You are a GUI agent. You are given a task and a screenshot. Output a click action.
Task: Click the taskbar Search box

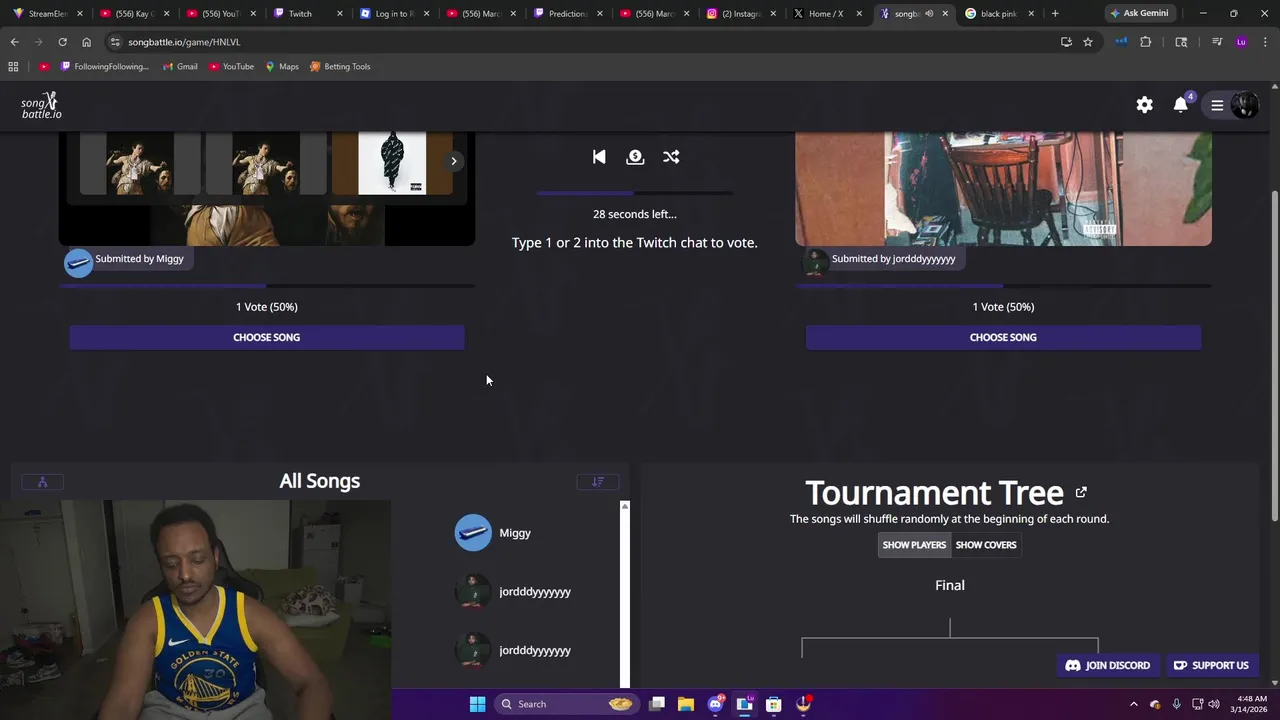coord(568,704)
